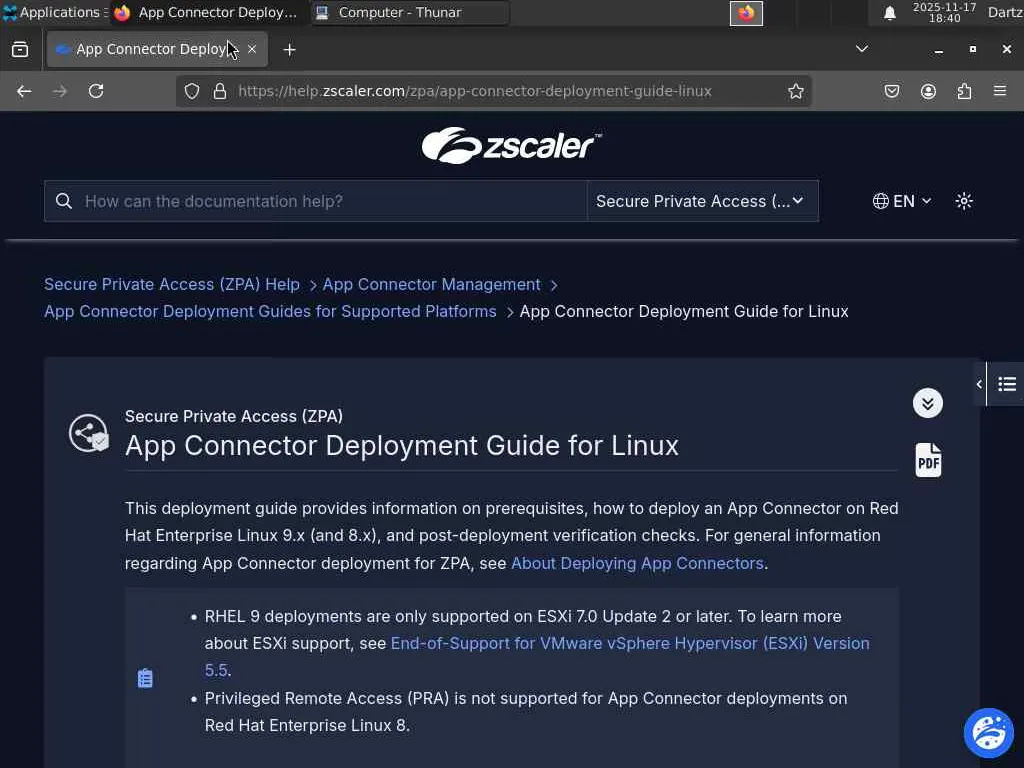Click the Firefox back arrow button

[24, 91]
